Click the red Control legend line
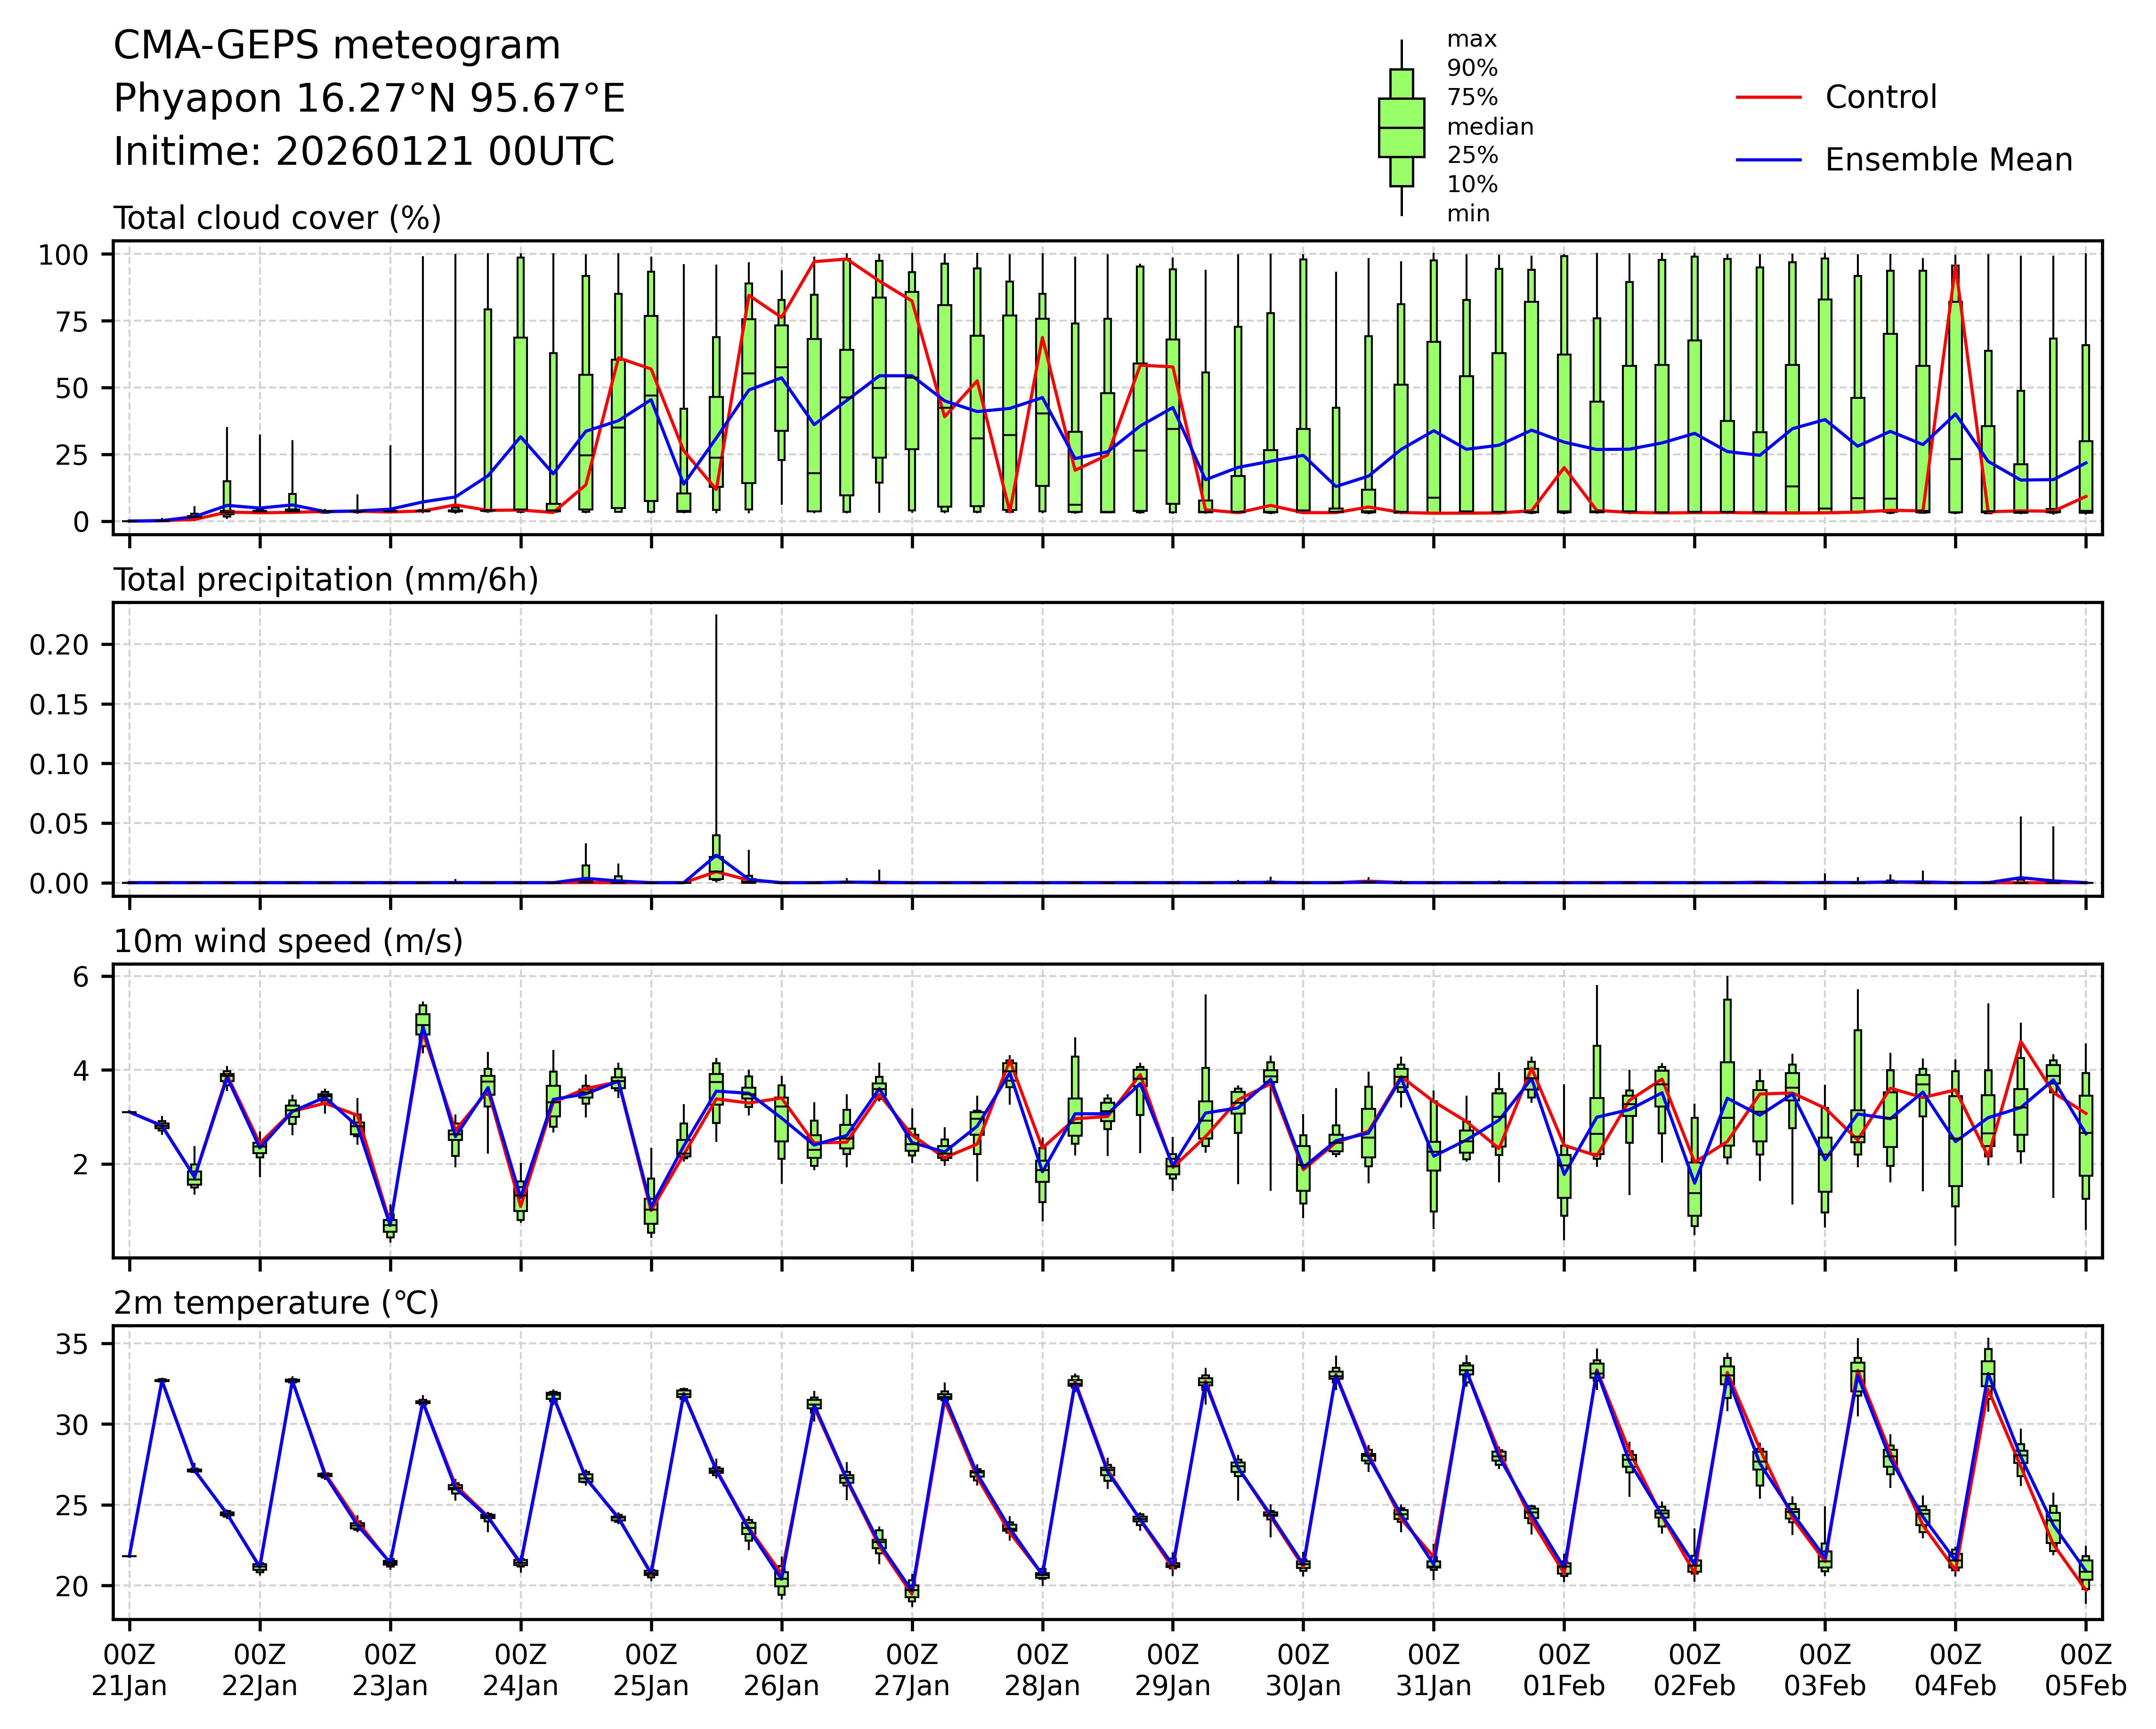This screenshot has width=2156, height=1729. 1768,98
